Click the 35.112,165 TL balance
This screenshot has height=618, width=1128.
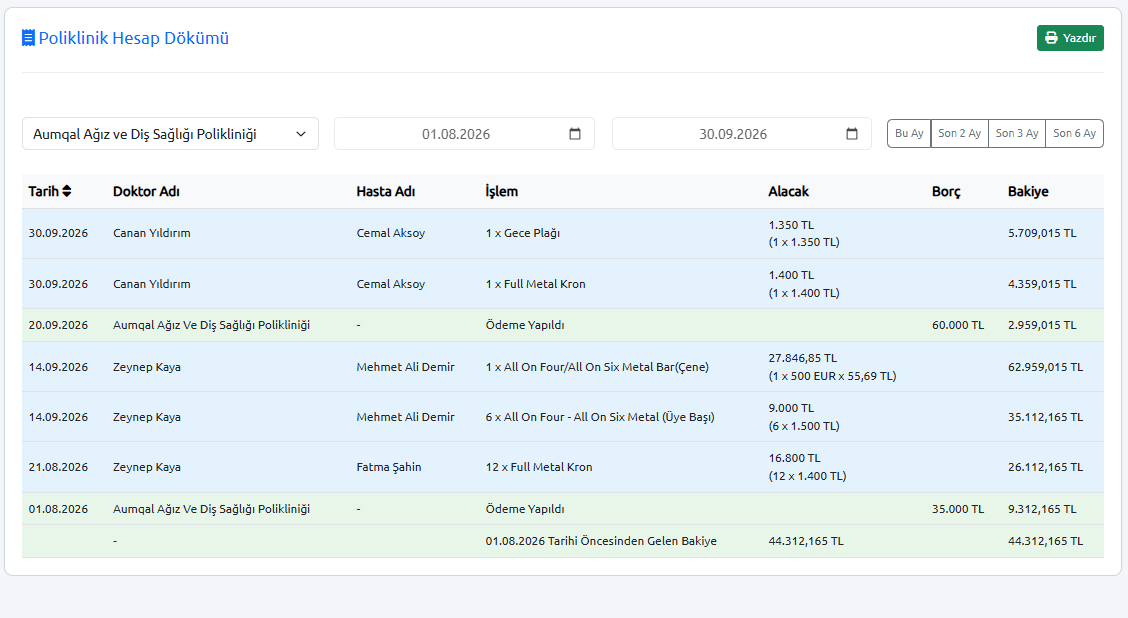1045,417
